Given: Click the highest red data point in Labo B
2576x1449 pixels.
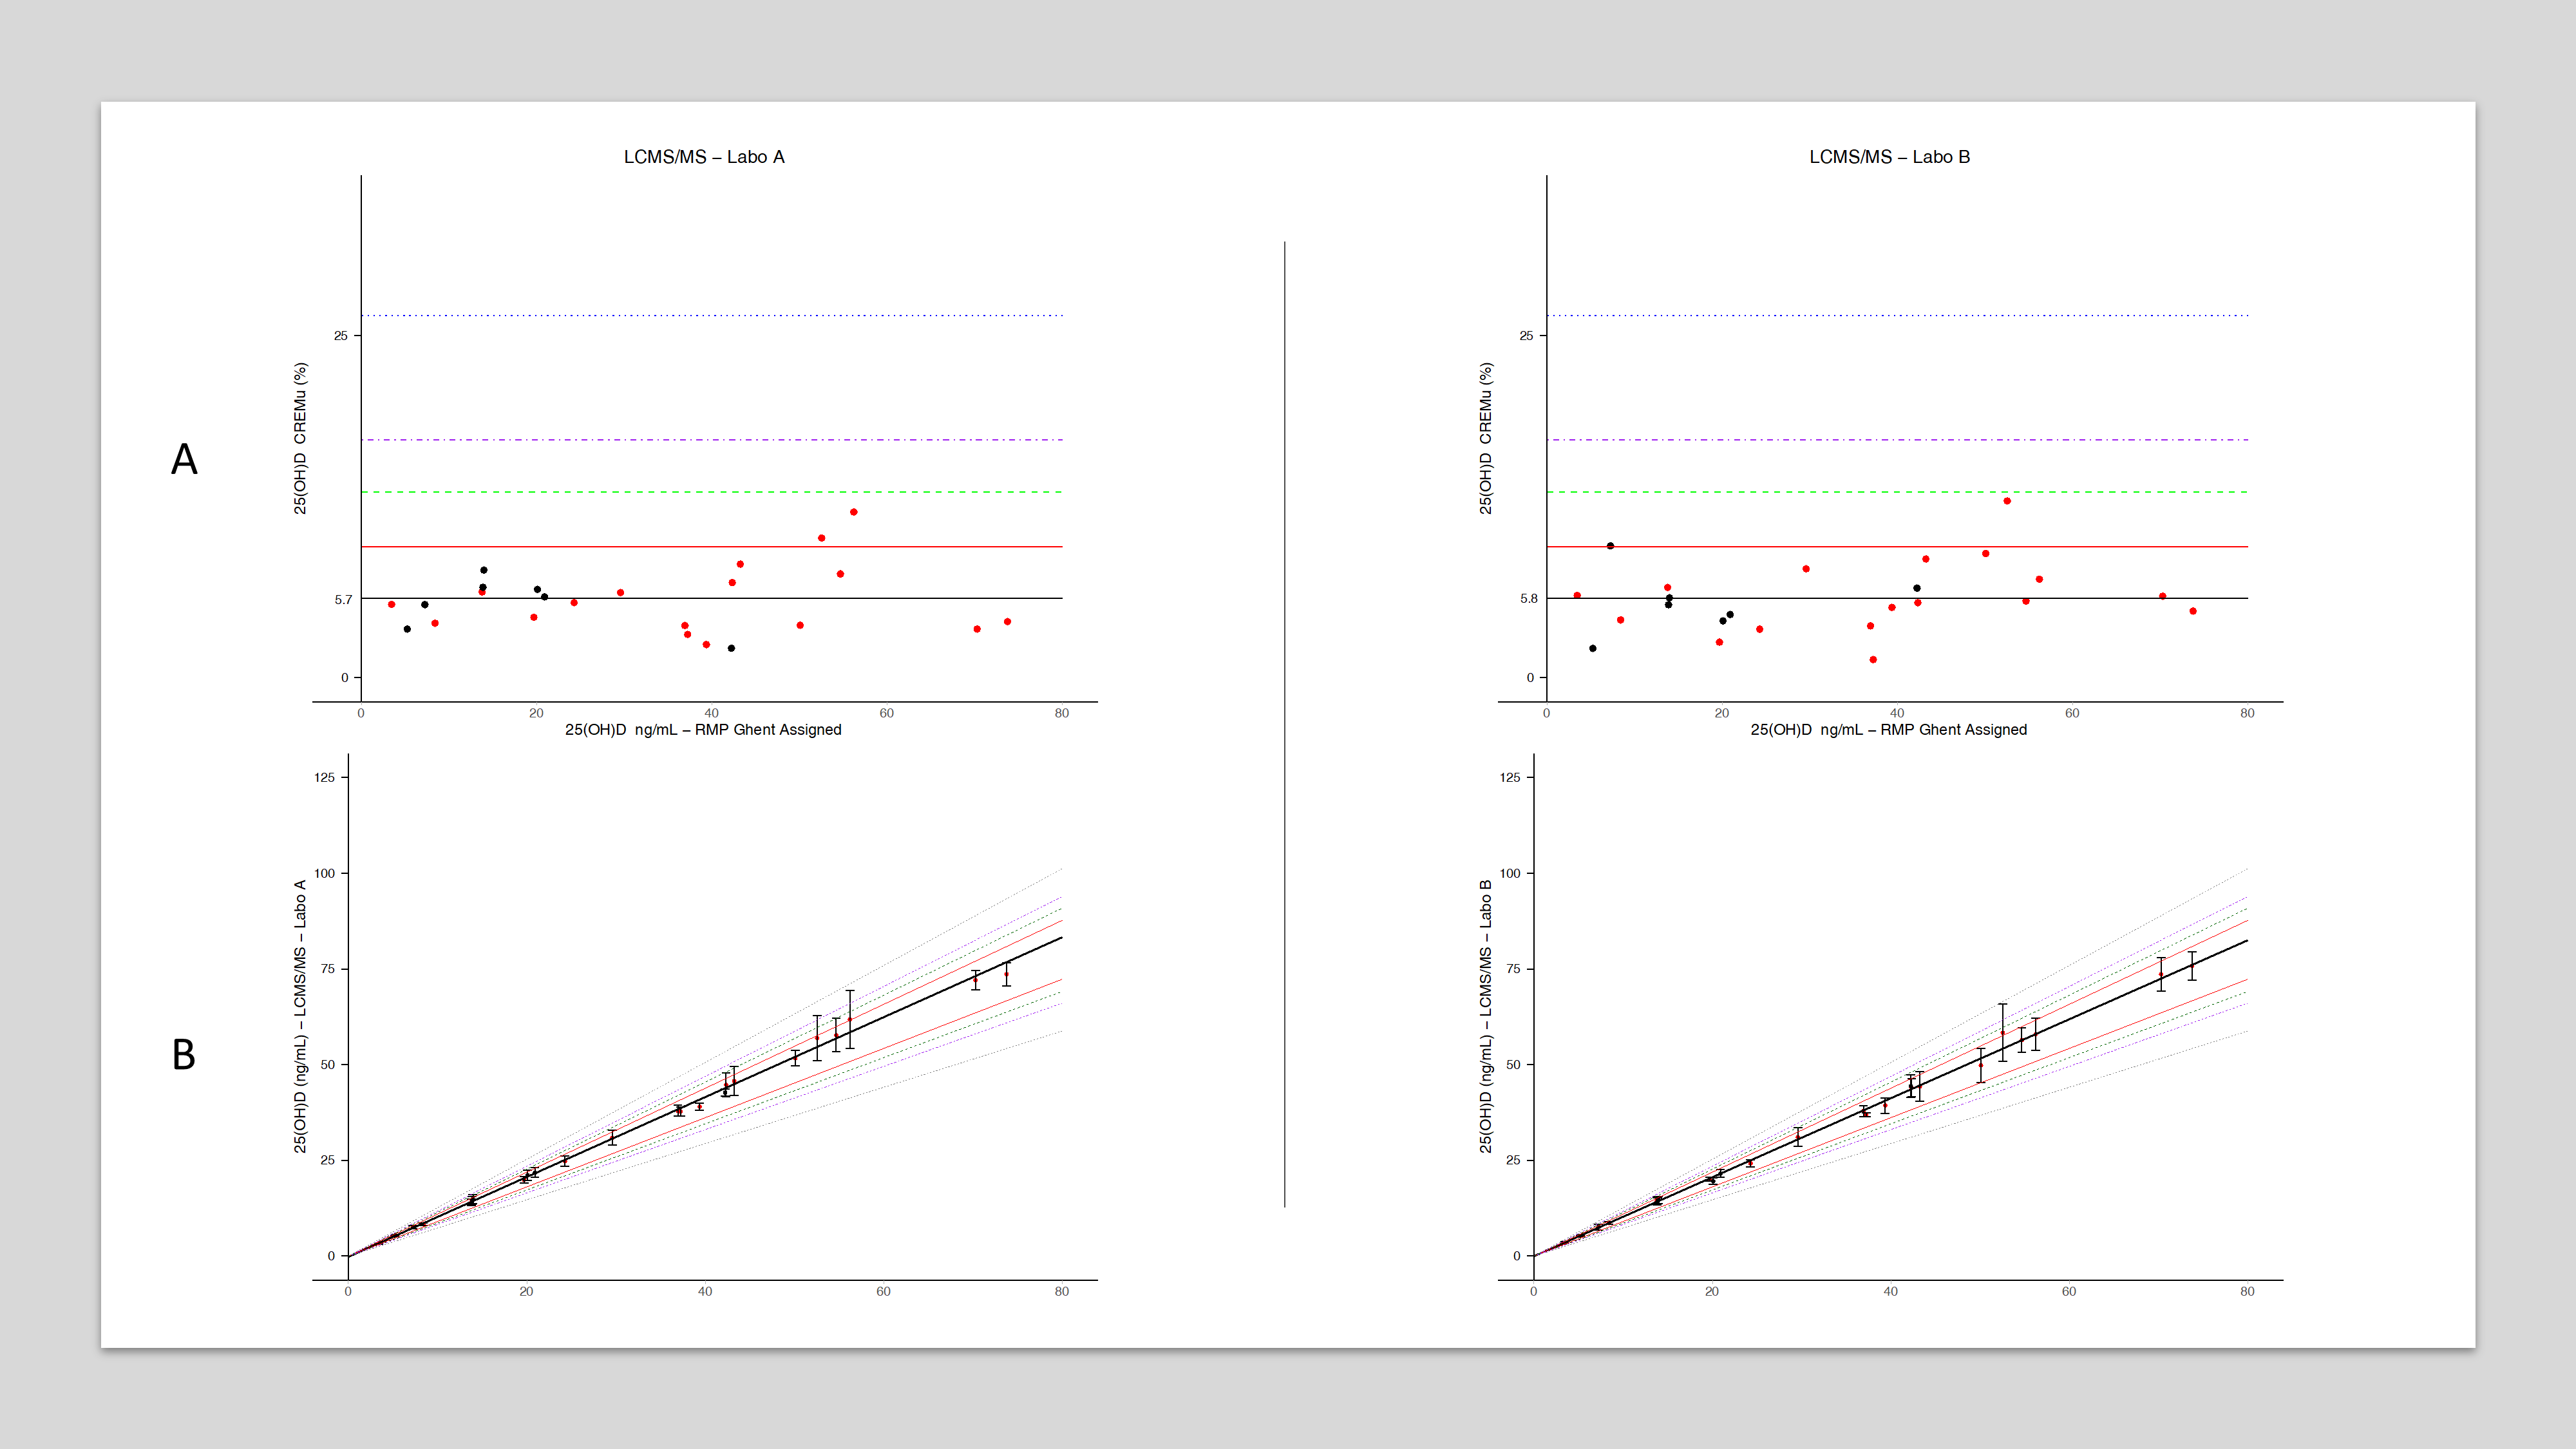Looking at the screenshot, I should (2007, 501).
